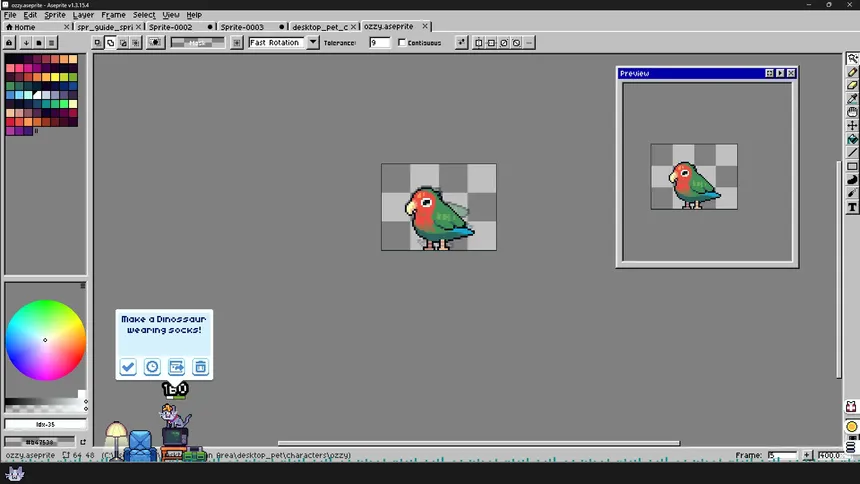The width and height of the screenshot is (860, 484).
Task: Choose the Text tool
Action: click(x=852, y=207)
